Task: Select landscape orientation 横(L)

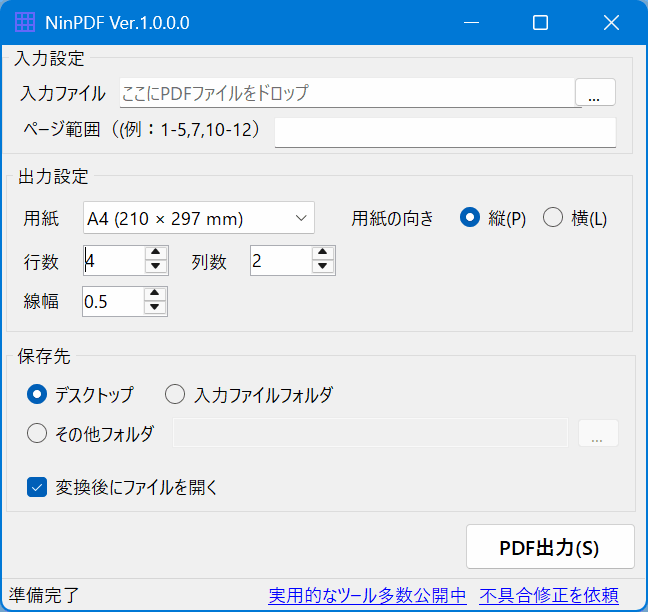Action: click(x=553, y=218)
